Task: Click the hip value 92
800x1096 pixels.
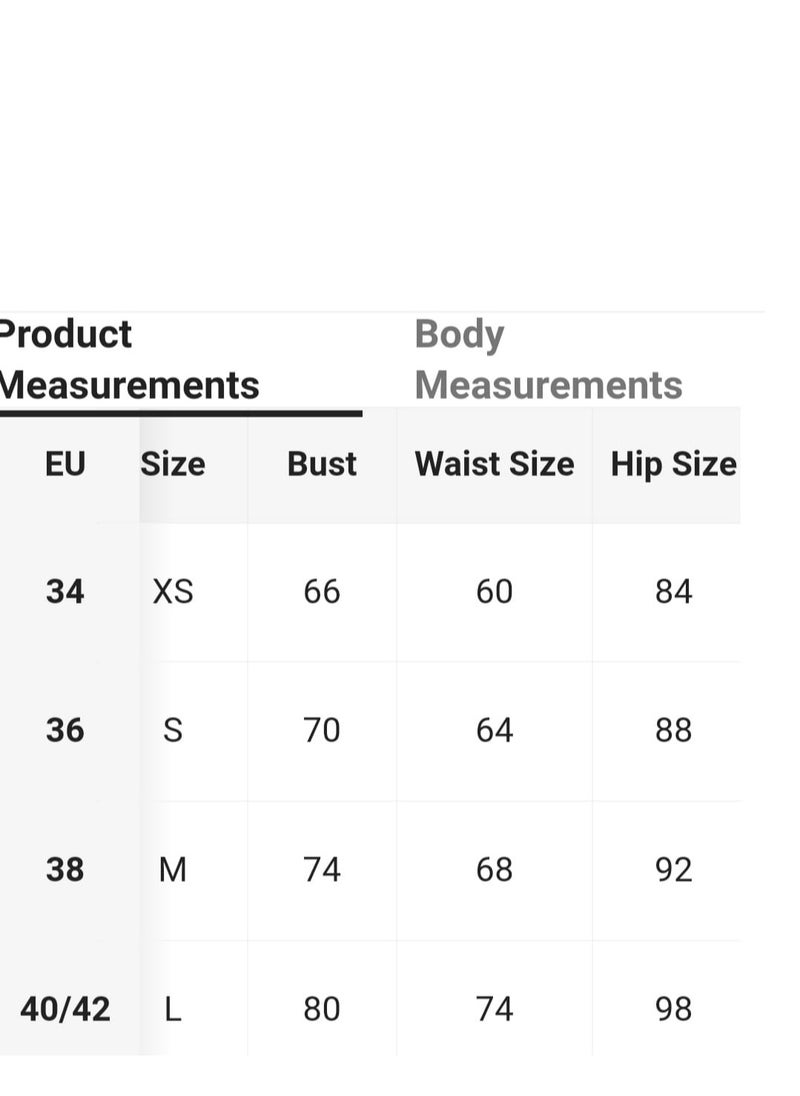Action: 674,870
